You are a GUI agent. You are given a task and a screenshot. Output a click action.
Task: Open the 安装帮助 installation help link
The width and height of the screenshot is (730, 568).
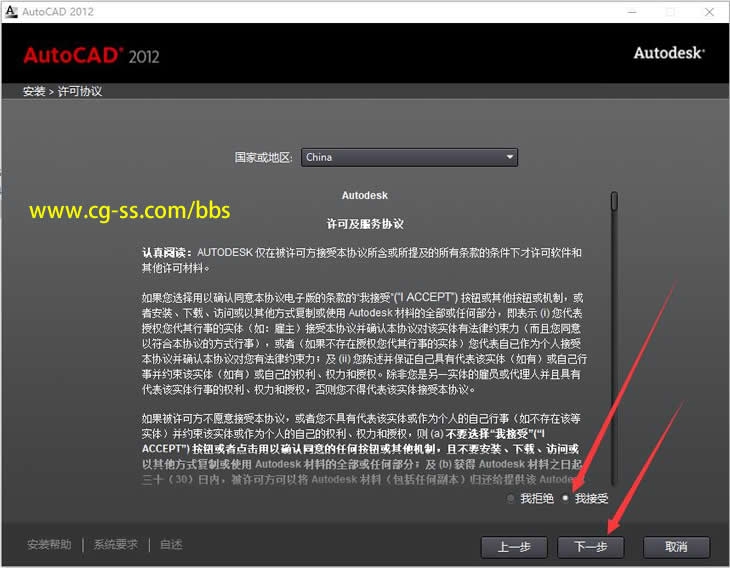[x=49, y=544]
